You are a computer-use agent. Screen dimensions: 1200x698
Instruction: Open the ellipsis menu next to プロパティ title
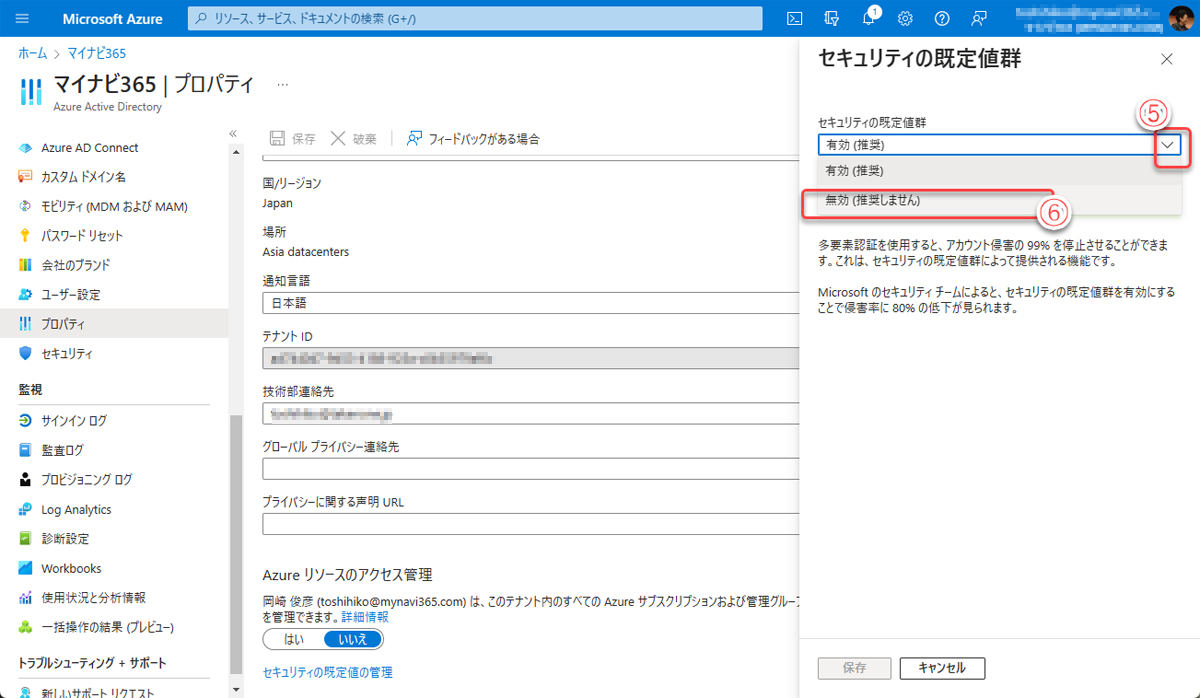click(282, 85)
